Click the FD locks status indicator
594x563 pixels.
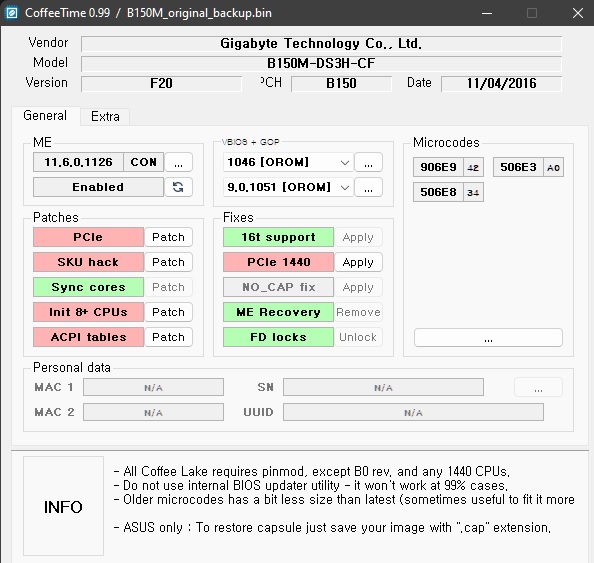pyautogui.click(x=278, y=337)
